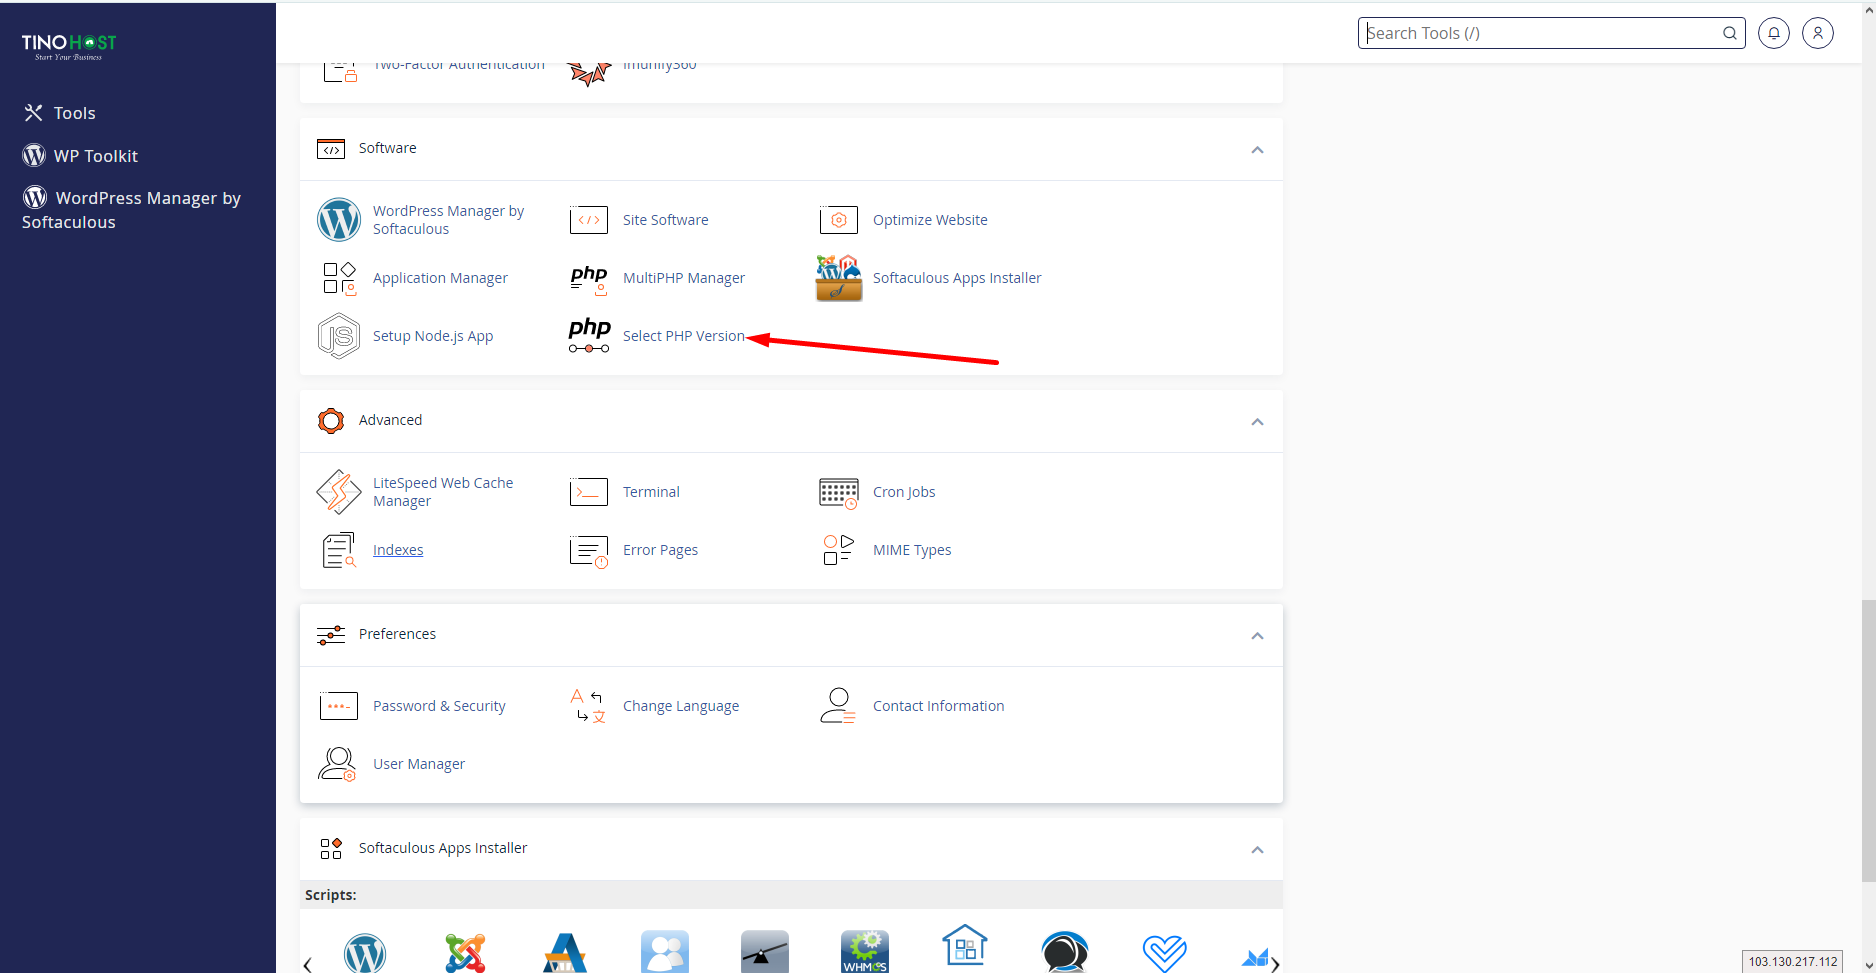Open WP Toolkit in the sidebar
Screen dimensions: 1876x973
81,156
